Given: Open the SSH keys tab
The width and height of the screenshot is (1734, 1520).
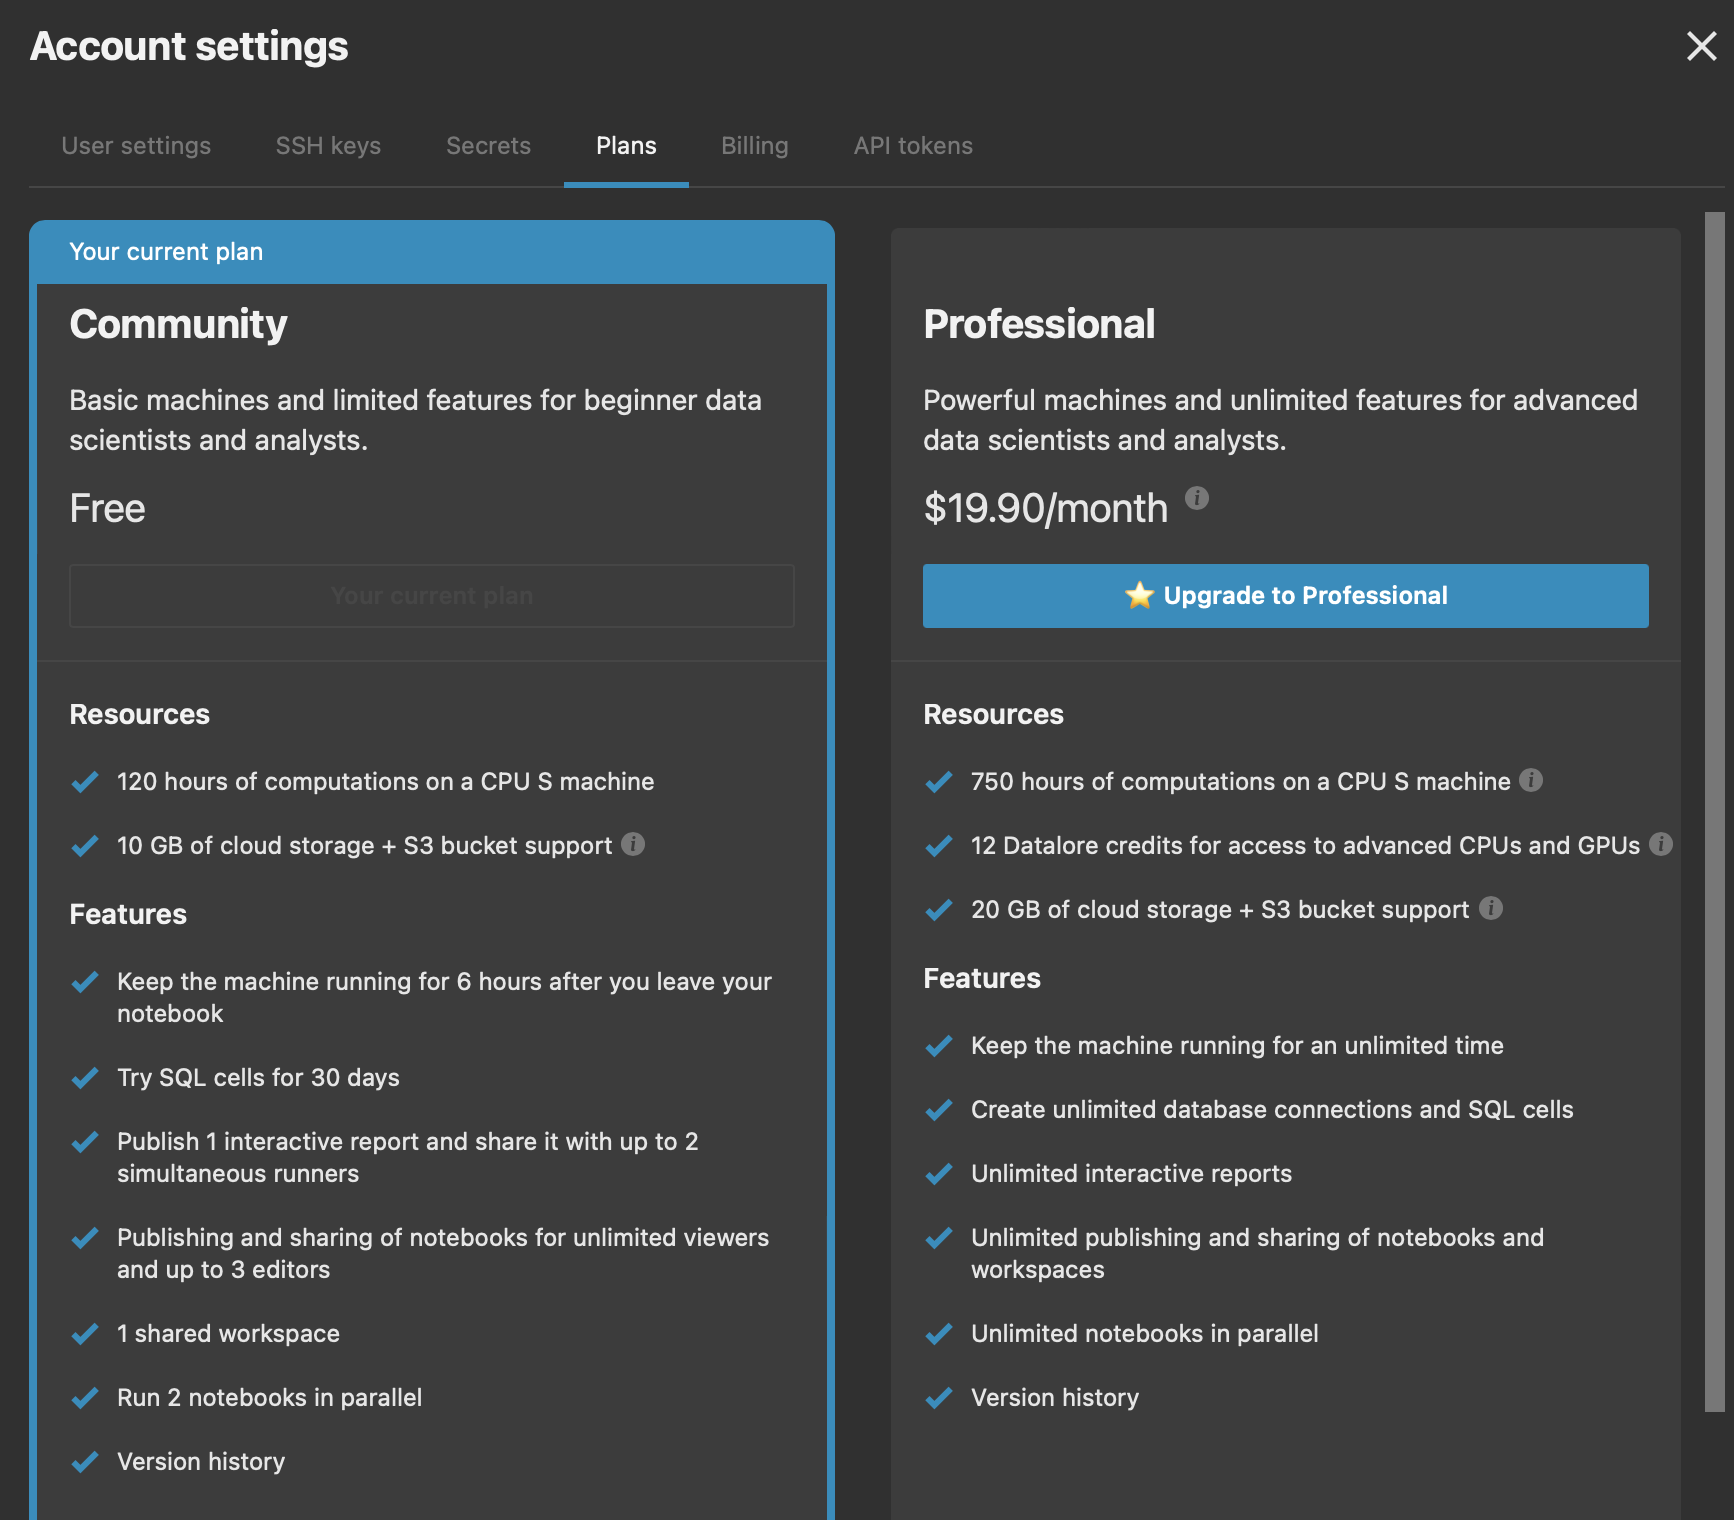Looking at the screenshot, I should coord(327,145).
